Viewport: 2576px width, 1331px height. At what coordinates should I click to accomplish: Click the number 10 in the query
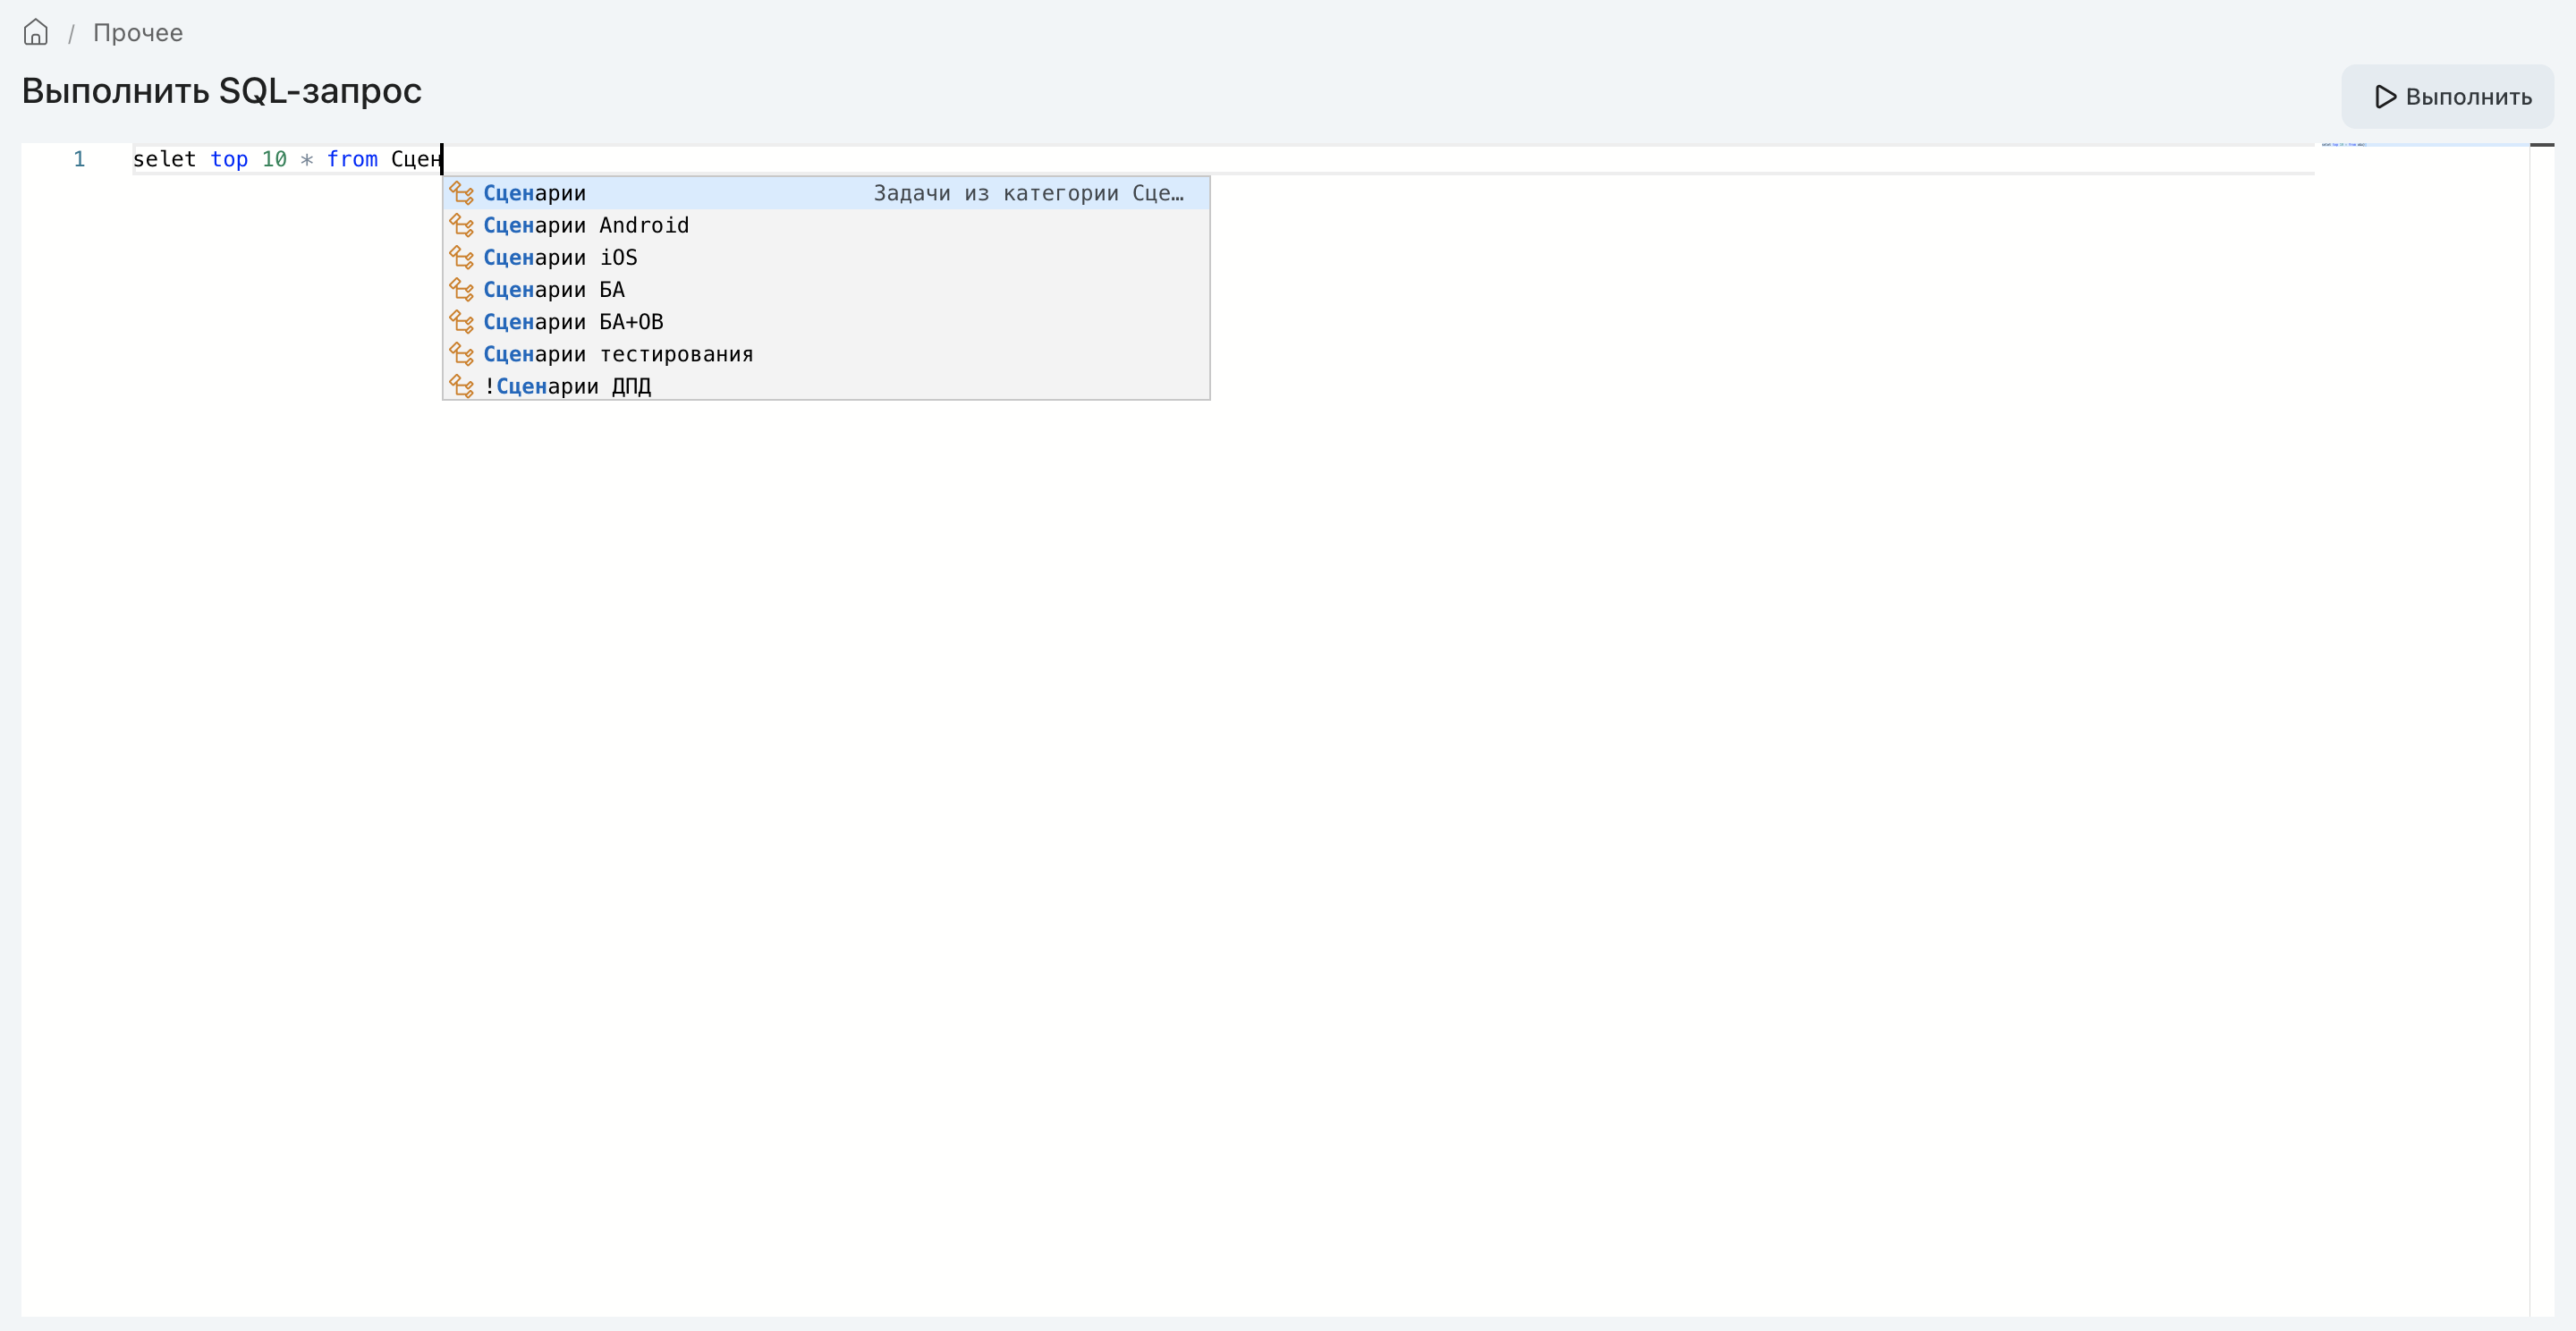(x=274, y=159)
